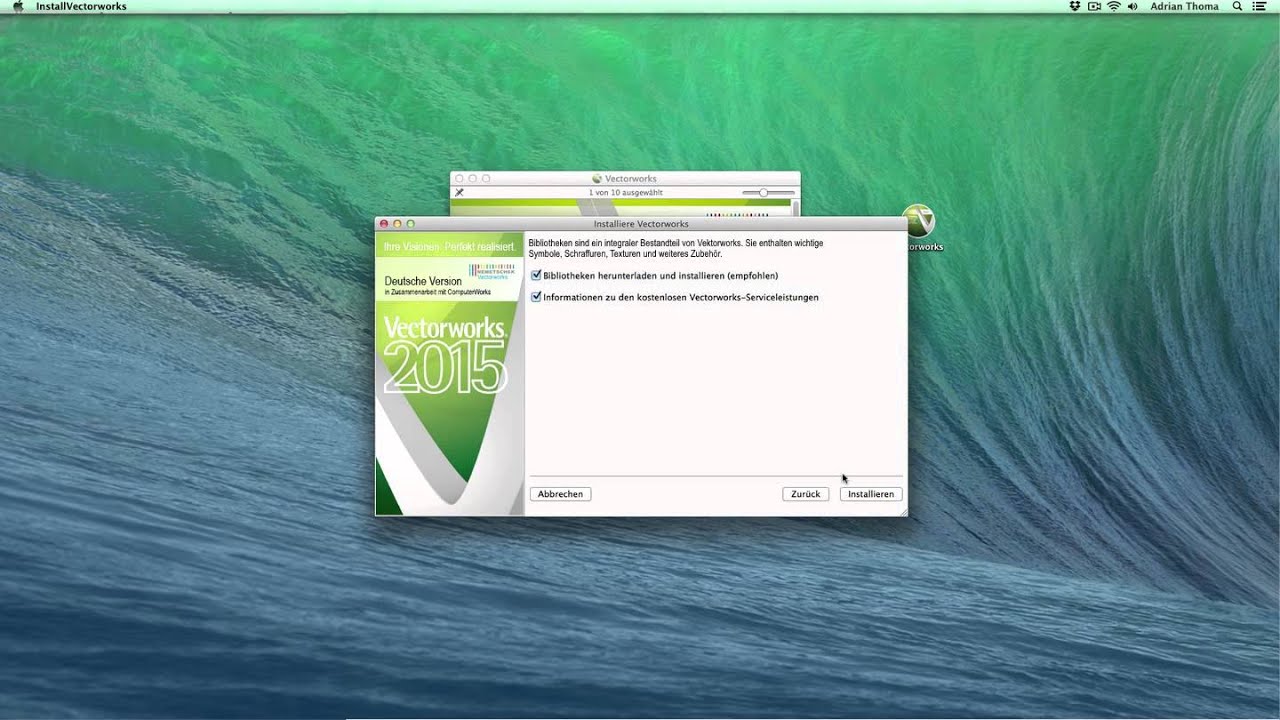1280x720 pixels.
Task: Cancel installation via Abbrechen button
Action: pos(560,494)
